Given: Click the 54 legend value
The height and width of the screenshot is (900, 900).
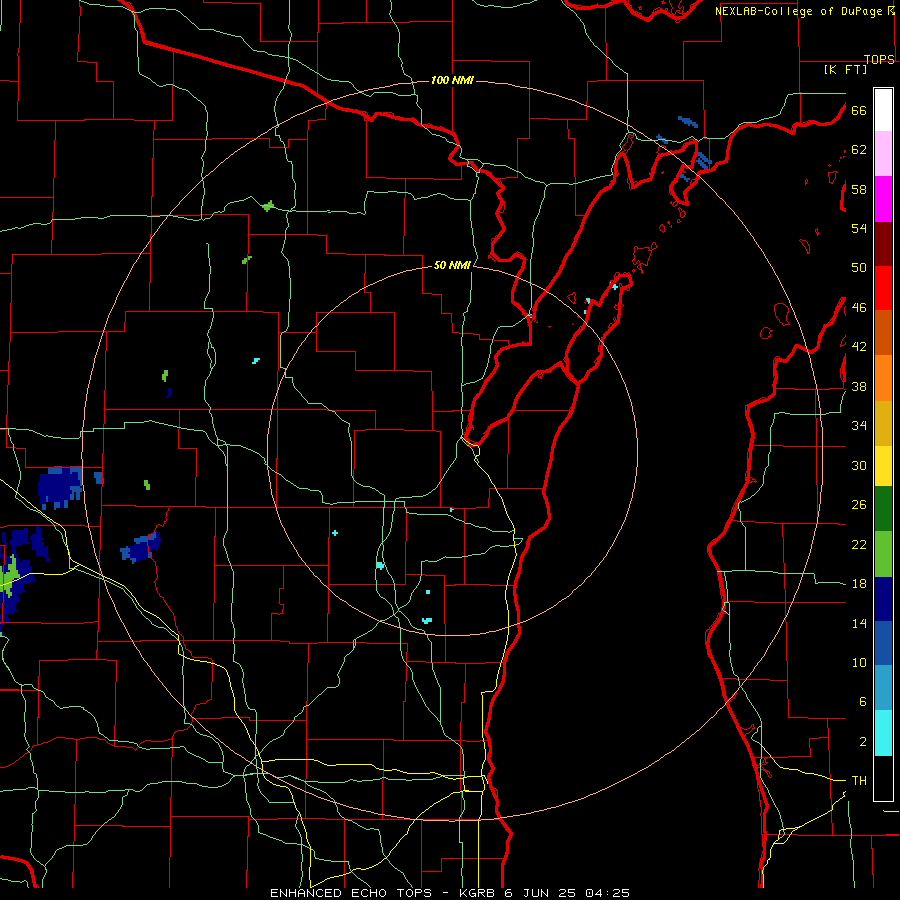Looking at the screenshot, I should click(x=859, y=228).
